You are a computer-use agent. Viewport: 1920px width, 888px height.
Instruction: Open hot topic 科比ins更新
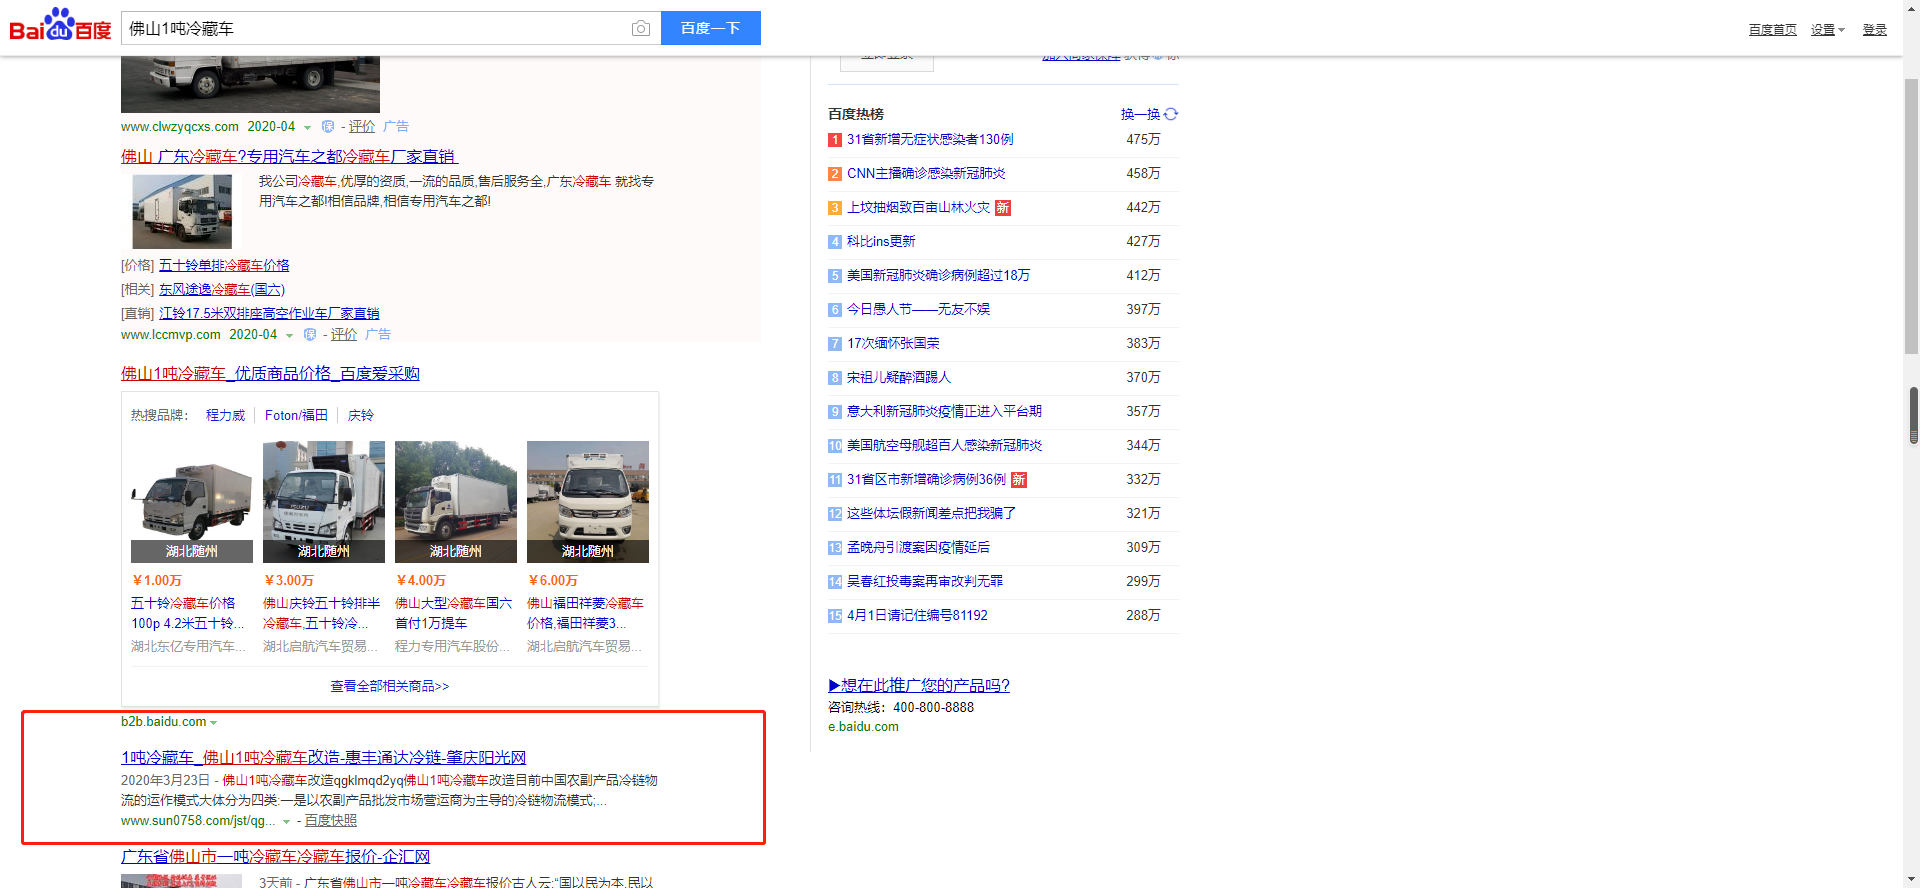(881, 241)
